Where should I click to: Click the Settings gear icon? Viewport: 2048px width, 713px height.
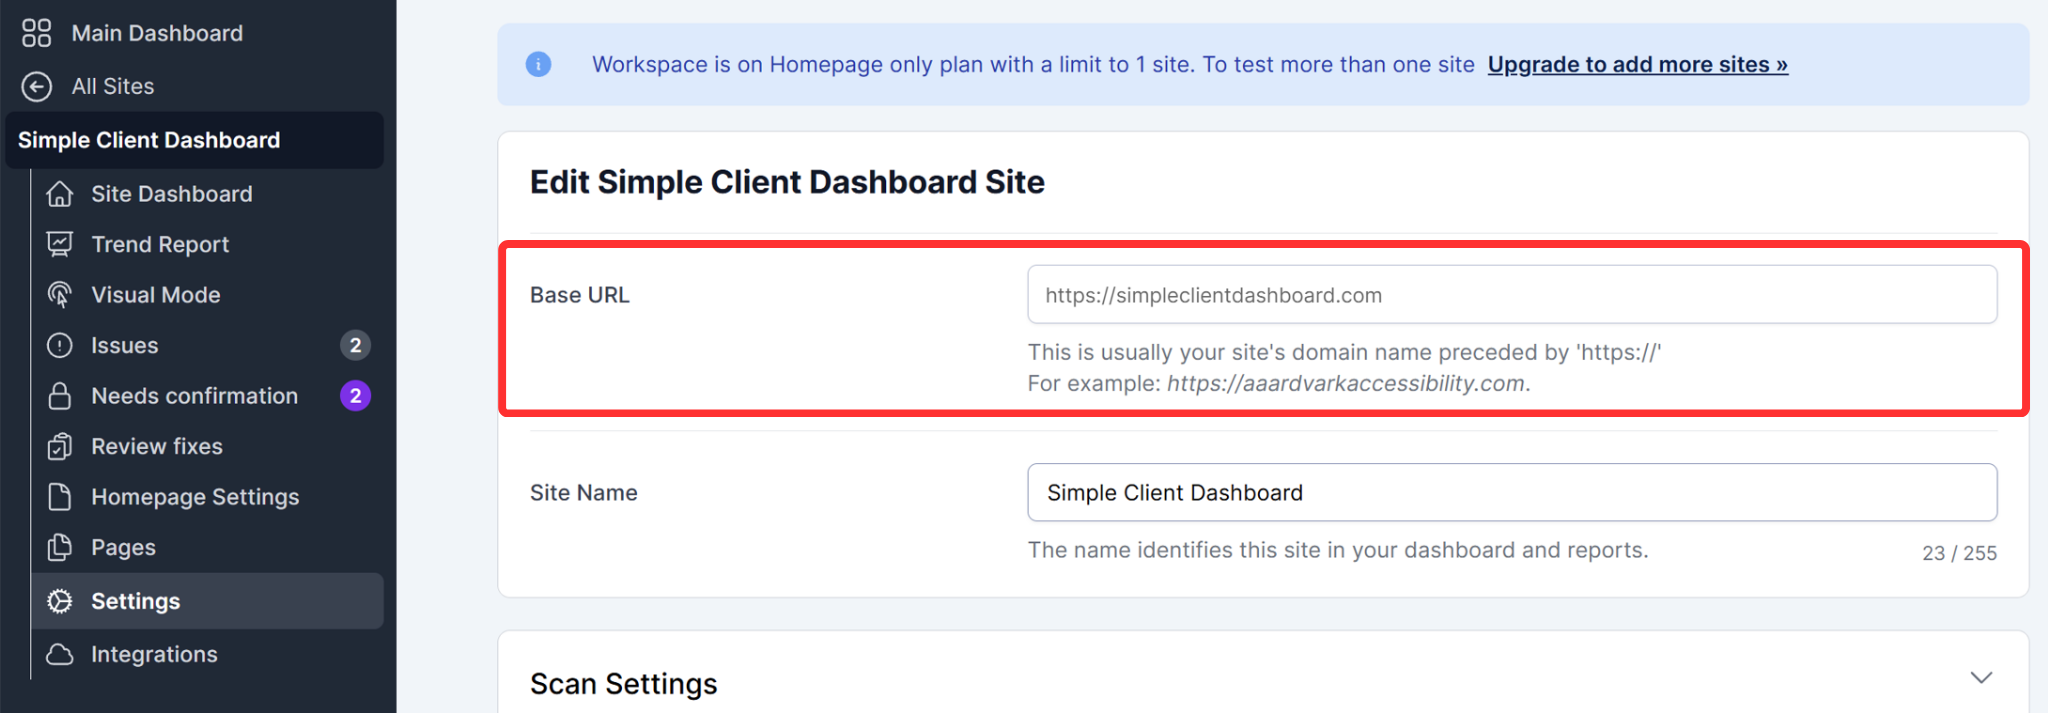coord(60,601)
